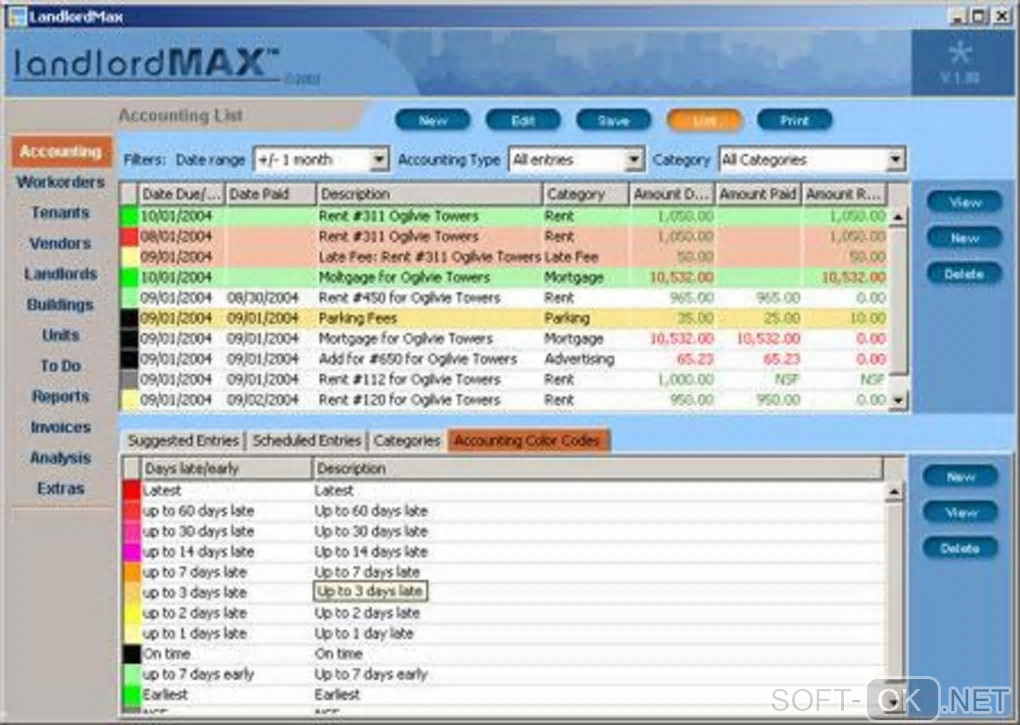
Task: Click Delete button beside color codes list
Action: (x=961, y=548)
